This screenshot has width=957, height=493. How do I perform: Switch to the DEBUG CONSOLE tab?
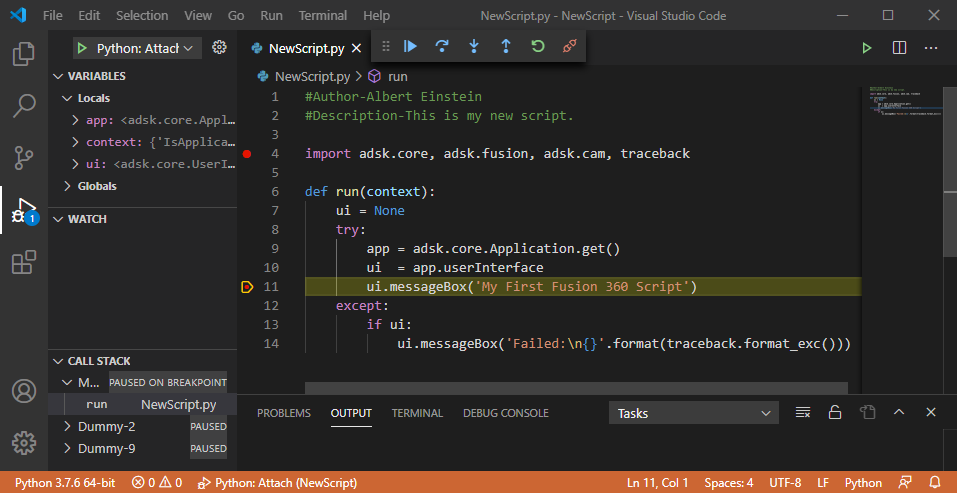point(506,413)
